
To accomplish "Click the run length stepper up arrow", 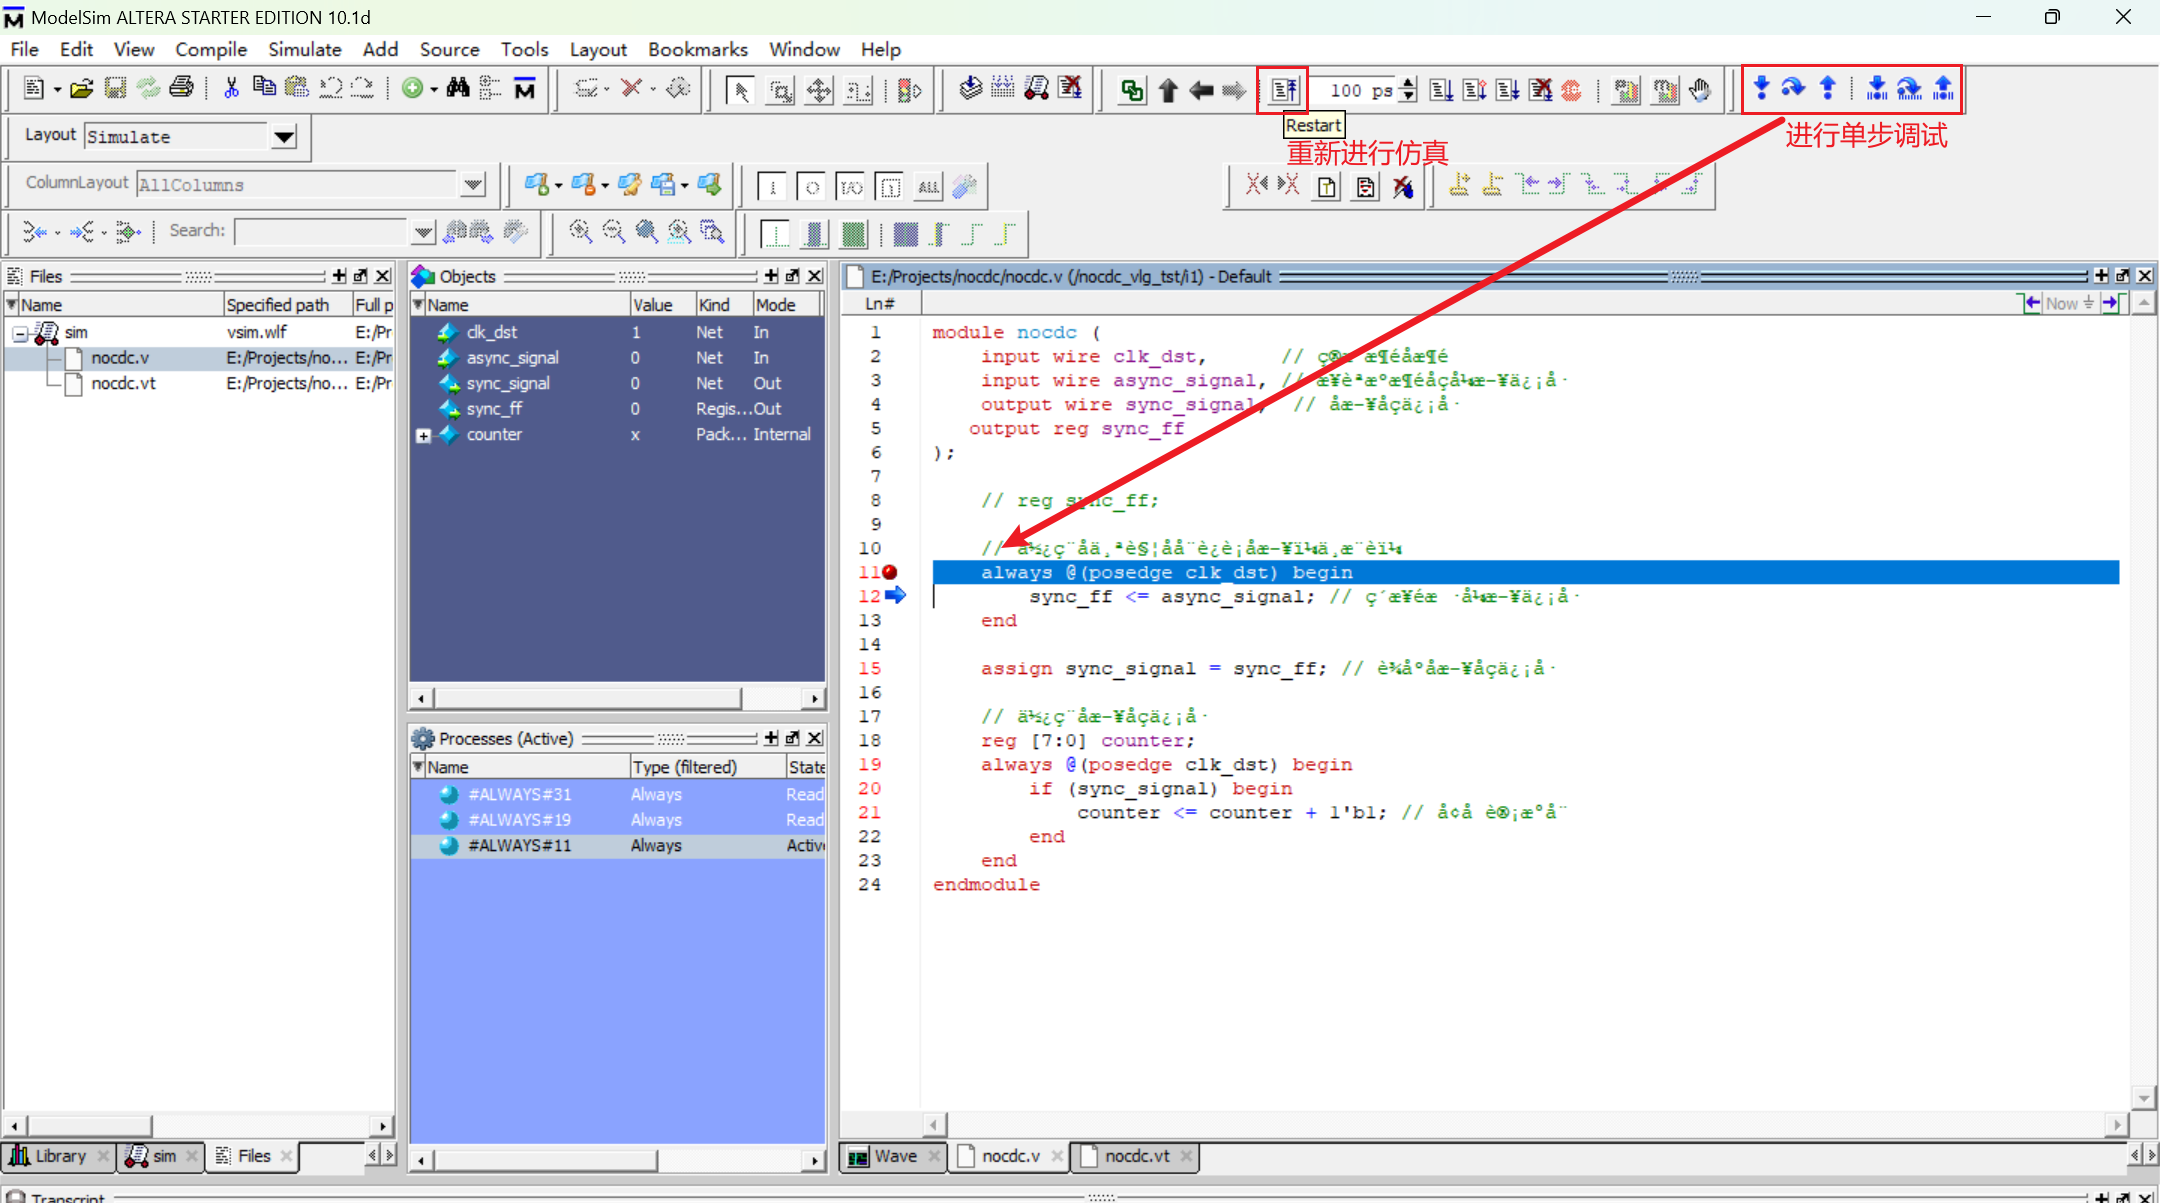I will coord(1409,83).
